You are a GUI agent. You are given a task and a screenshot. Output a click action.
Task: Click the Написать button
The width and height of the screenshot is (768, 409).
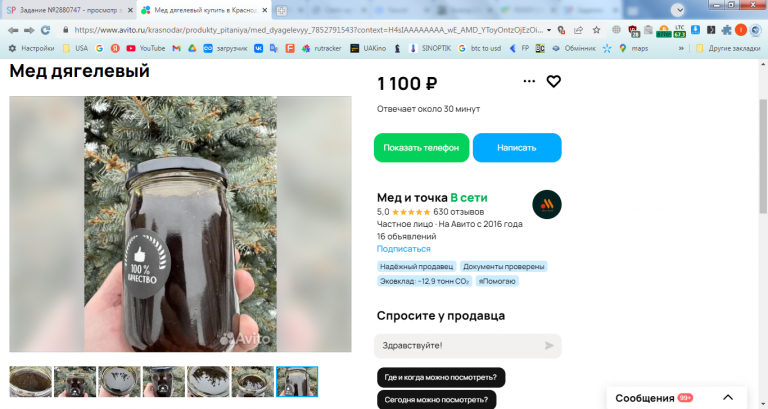pyautogui.click(x=517, y=147)
